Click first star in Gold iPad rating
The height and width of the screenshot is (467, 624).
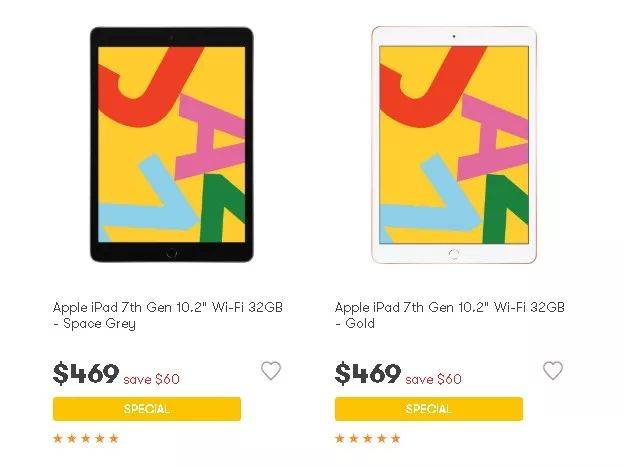339,439
